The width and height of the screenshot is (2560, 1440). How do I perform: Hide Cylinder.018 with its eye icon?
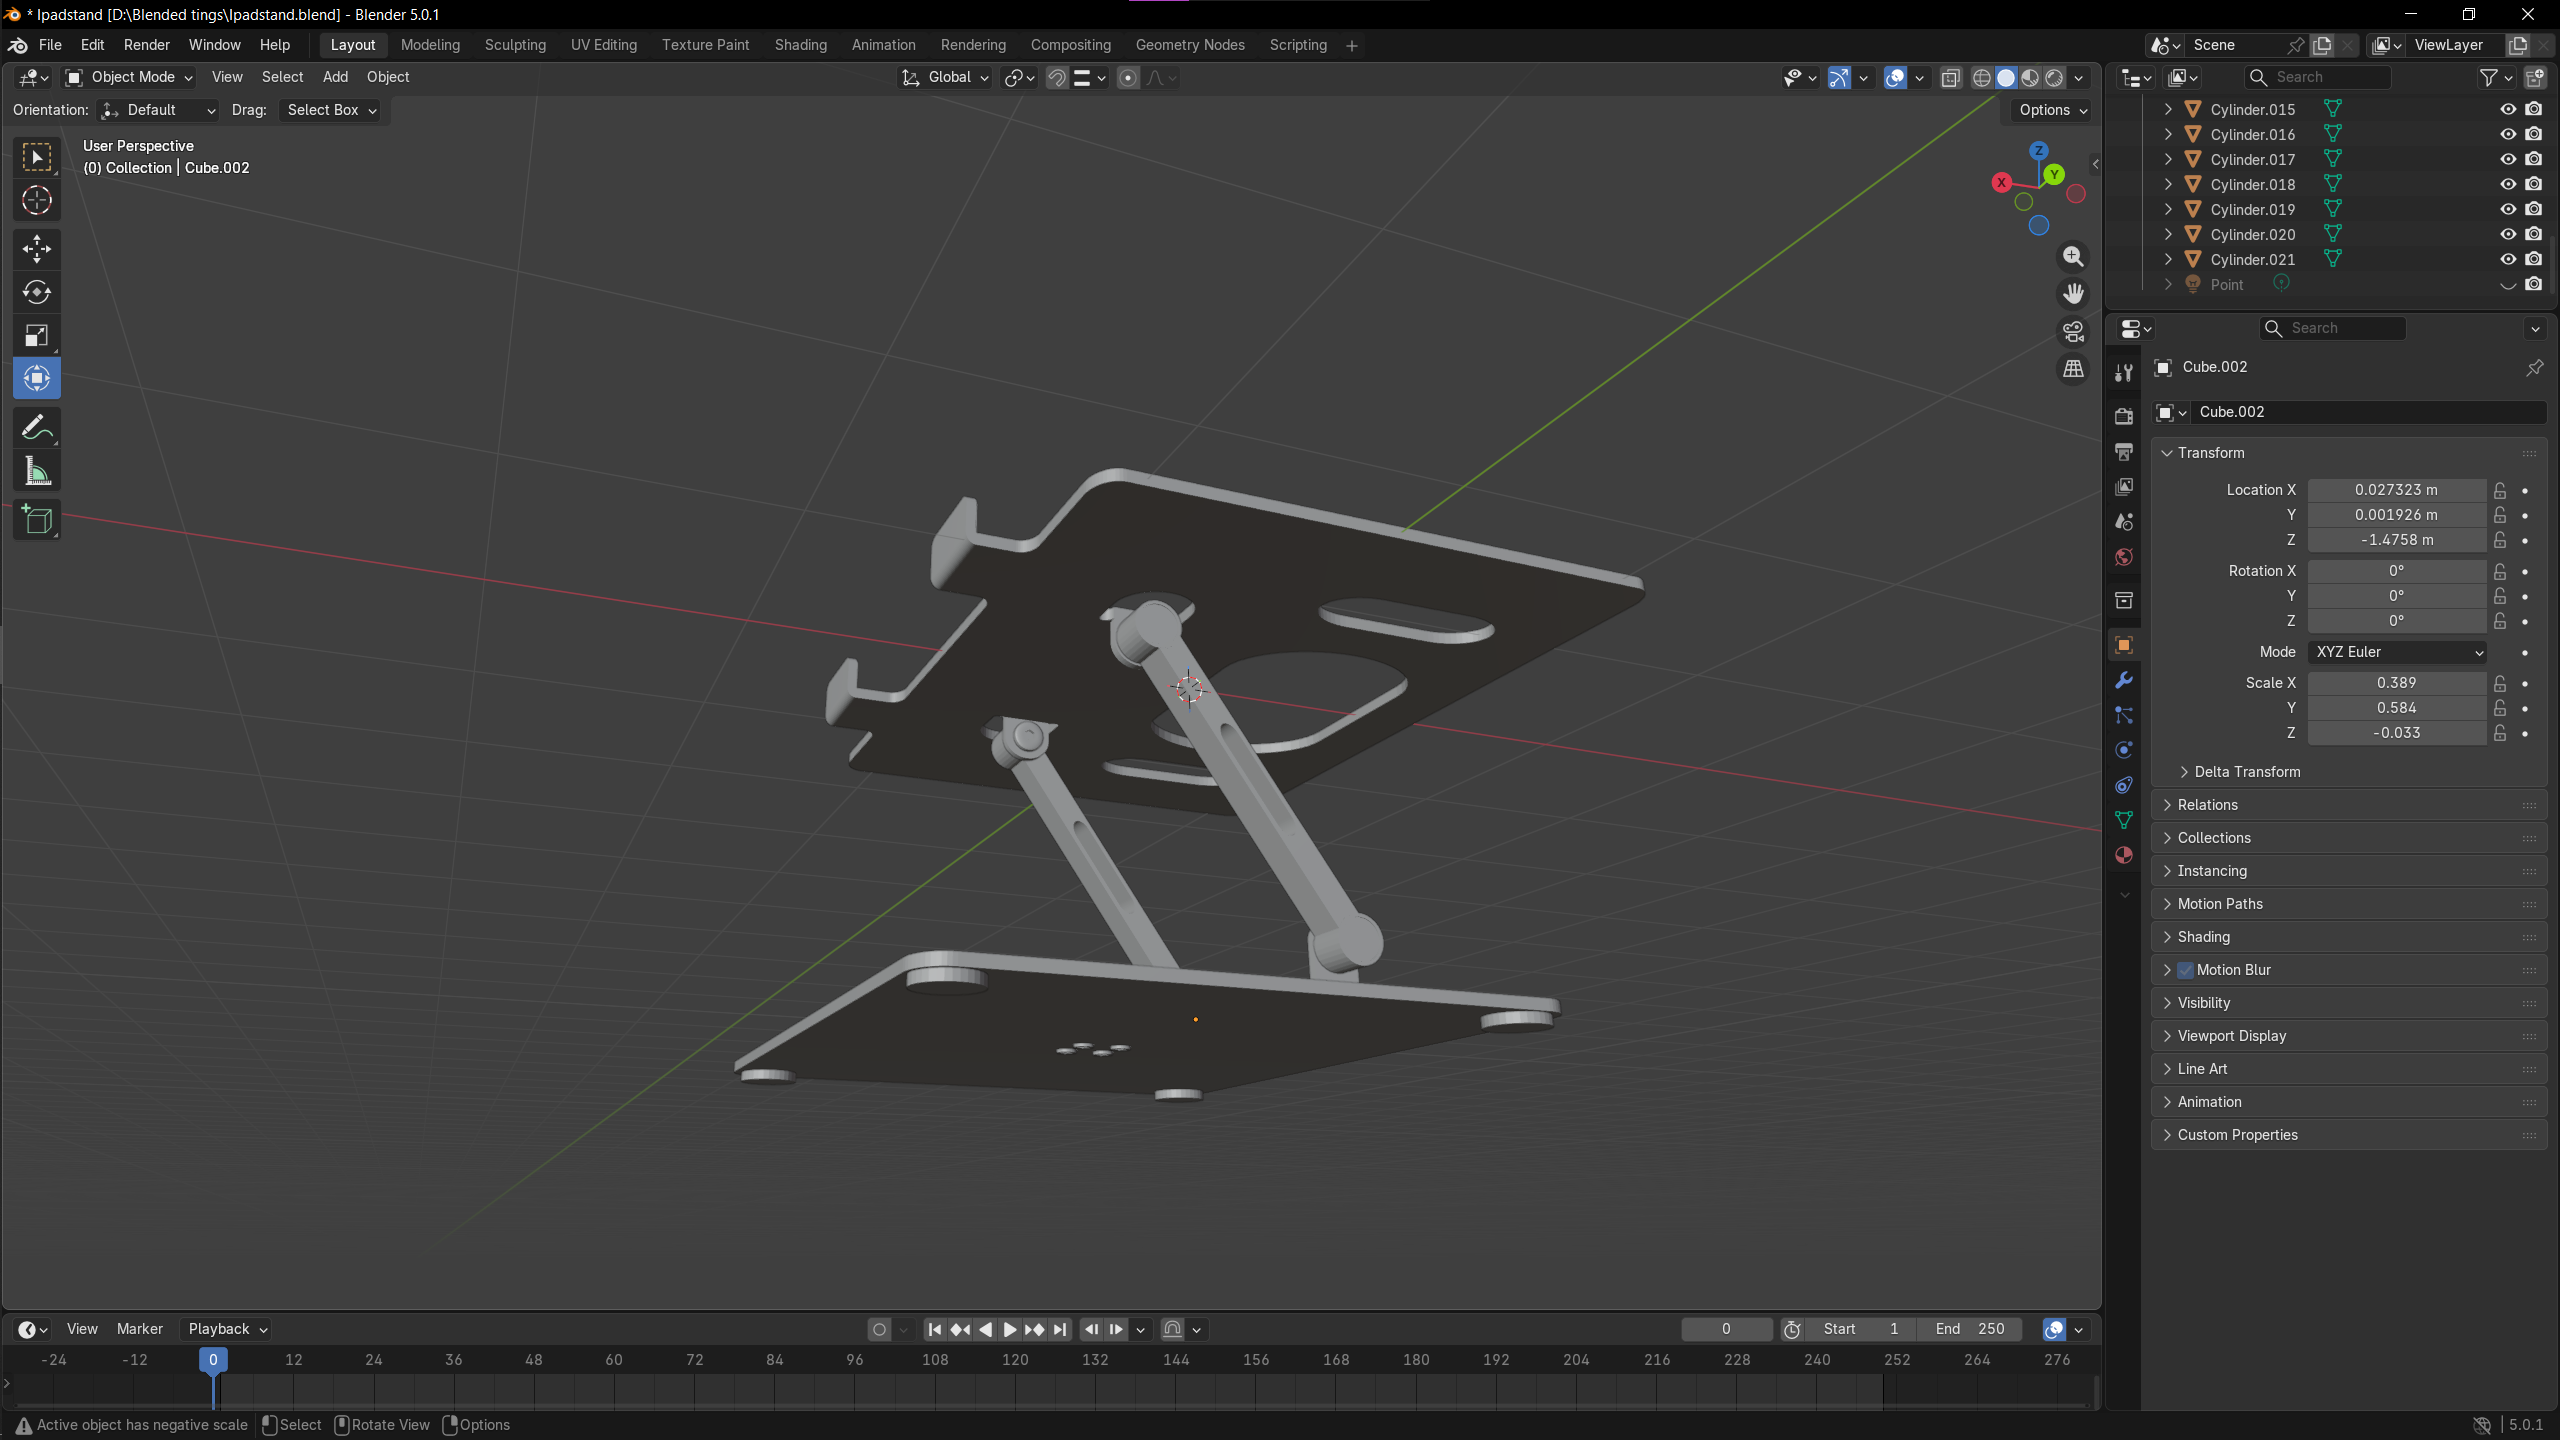pos(2508,184)
